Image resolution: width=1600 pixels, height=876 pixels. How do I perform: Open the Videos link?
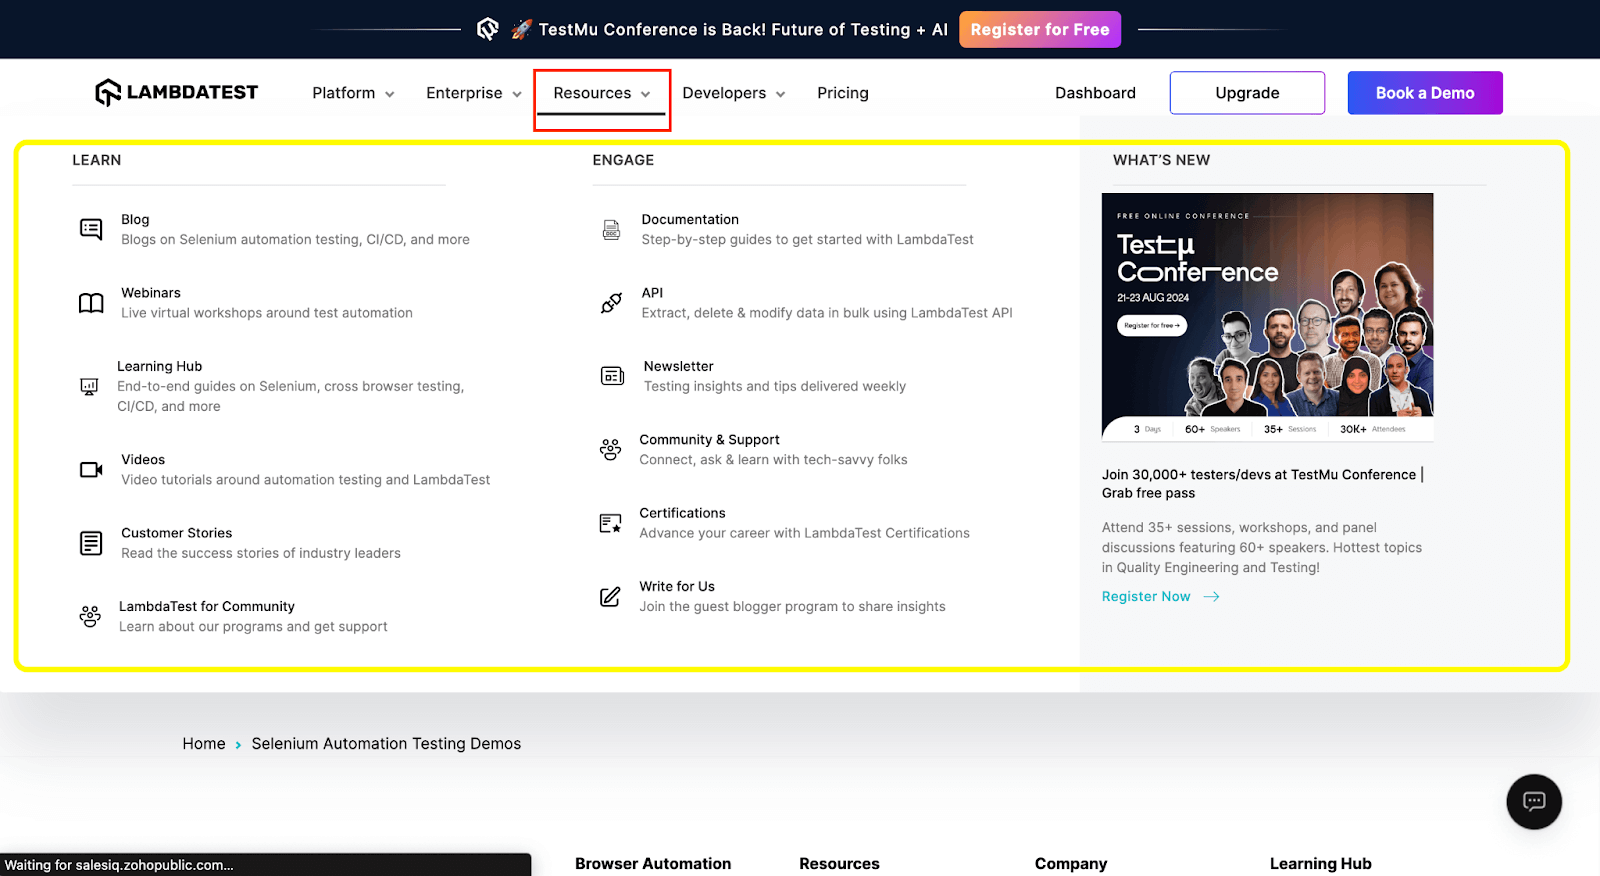(143, 460)
